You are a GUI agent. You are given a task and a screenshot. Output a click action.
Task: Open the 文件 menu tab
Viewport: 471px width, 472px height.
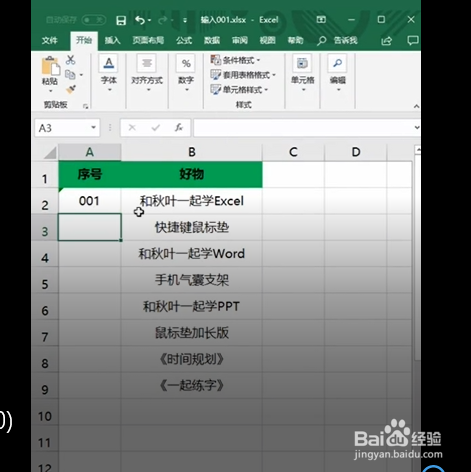49,41
